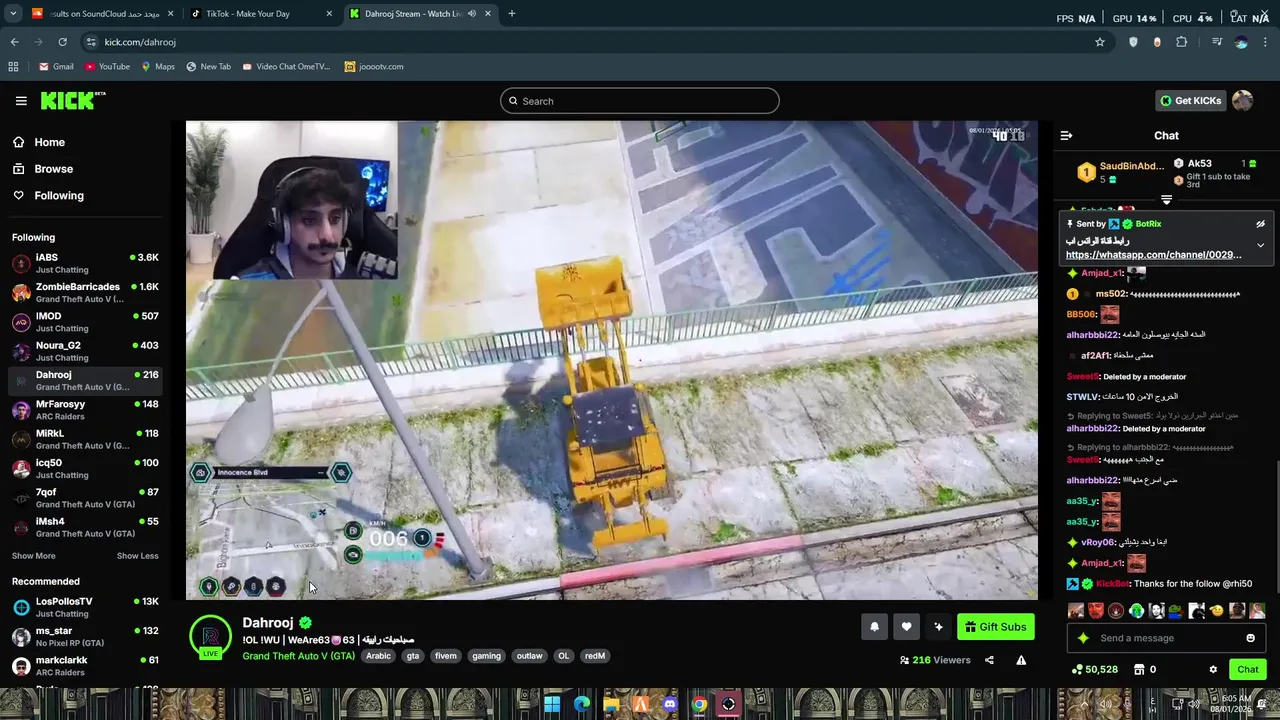Screen dimensions: 1280x720
Task: Click the green alien headphones emote
Action: pos(1136,610)
